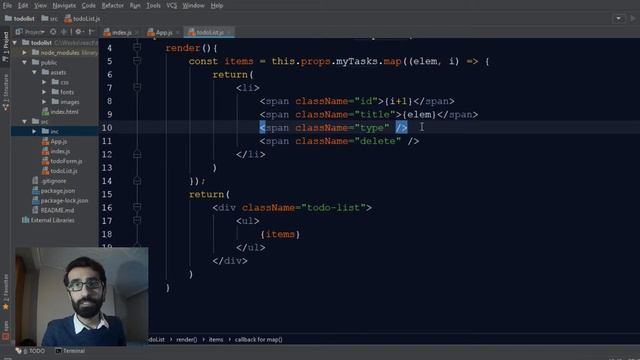
Task: Close the todoList.js editor tab
Action: [229, 32]
